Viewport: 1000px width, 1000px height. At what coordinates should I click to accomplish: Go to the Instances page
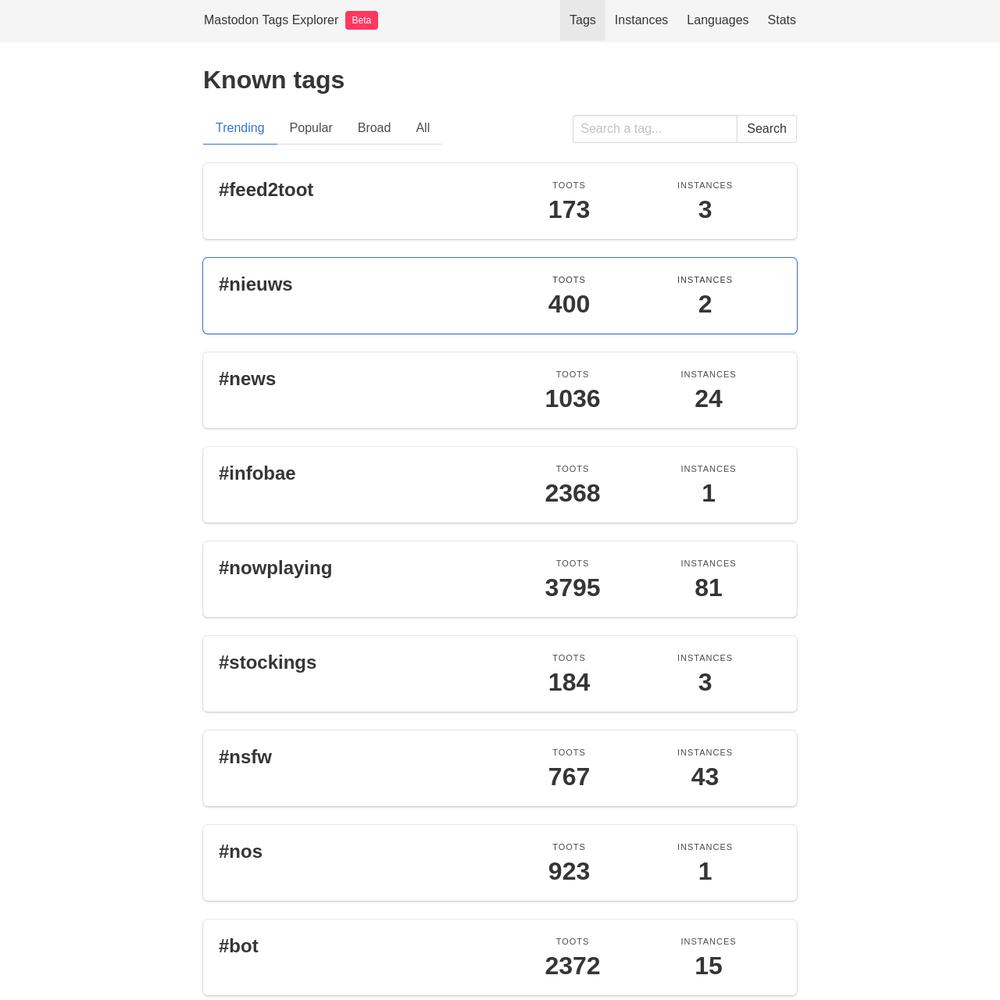[641, 20]
